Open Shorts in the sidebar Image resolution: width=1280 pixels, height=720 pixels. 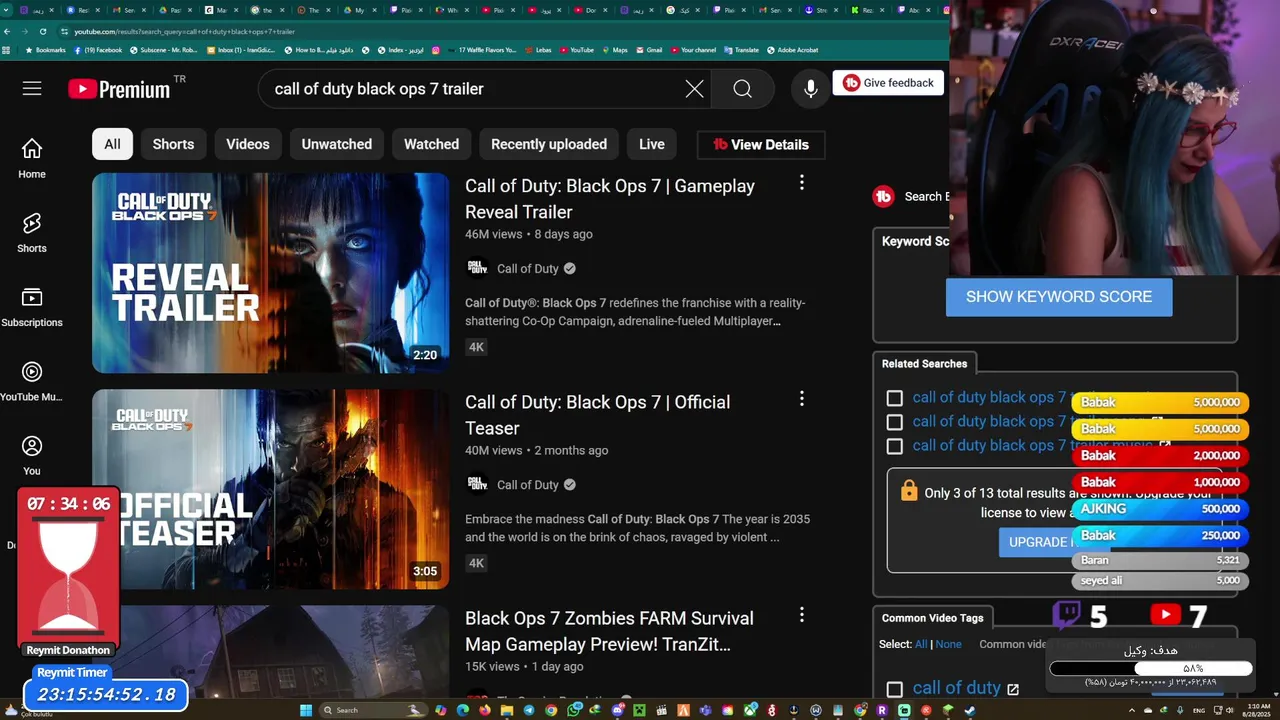[32, 232]
